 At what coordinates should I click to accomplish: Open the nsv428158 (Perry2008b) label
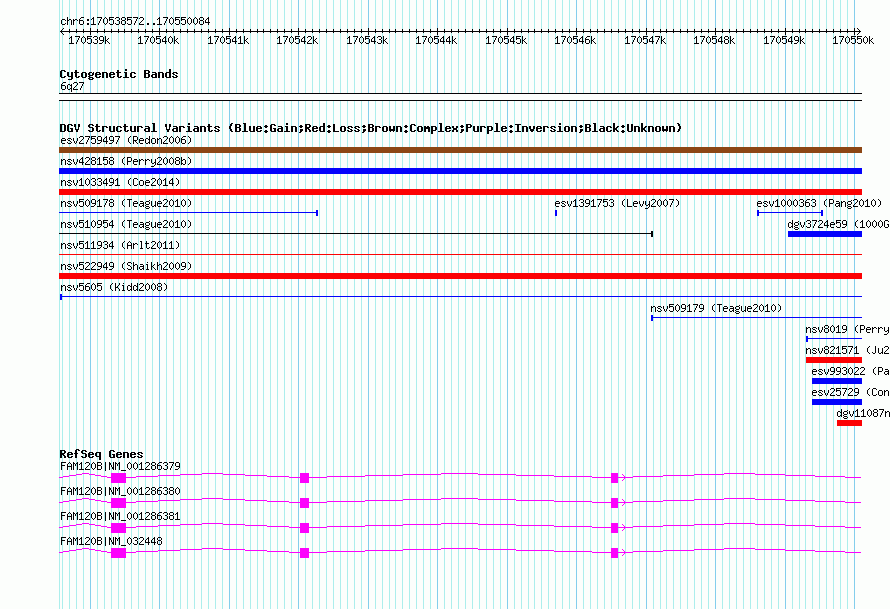point(126,161)
